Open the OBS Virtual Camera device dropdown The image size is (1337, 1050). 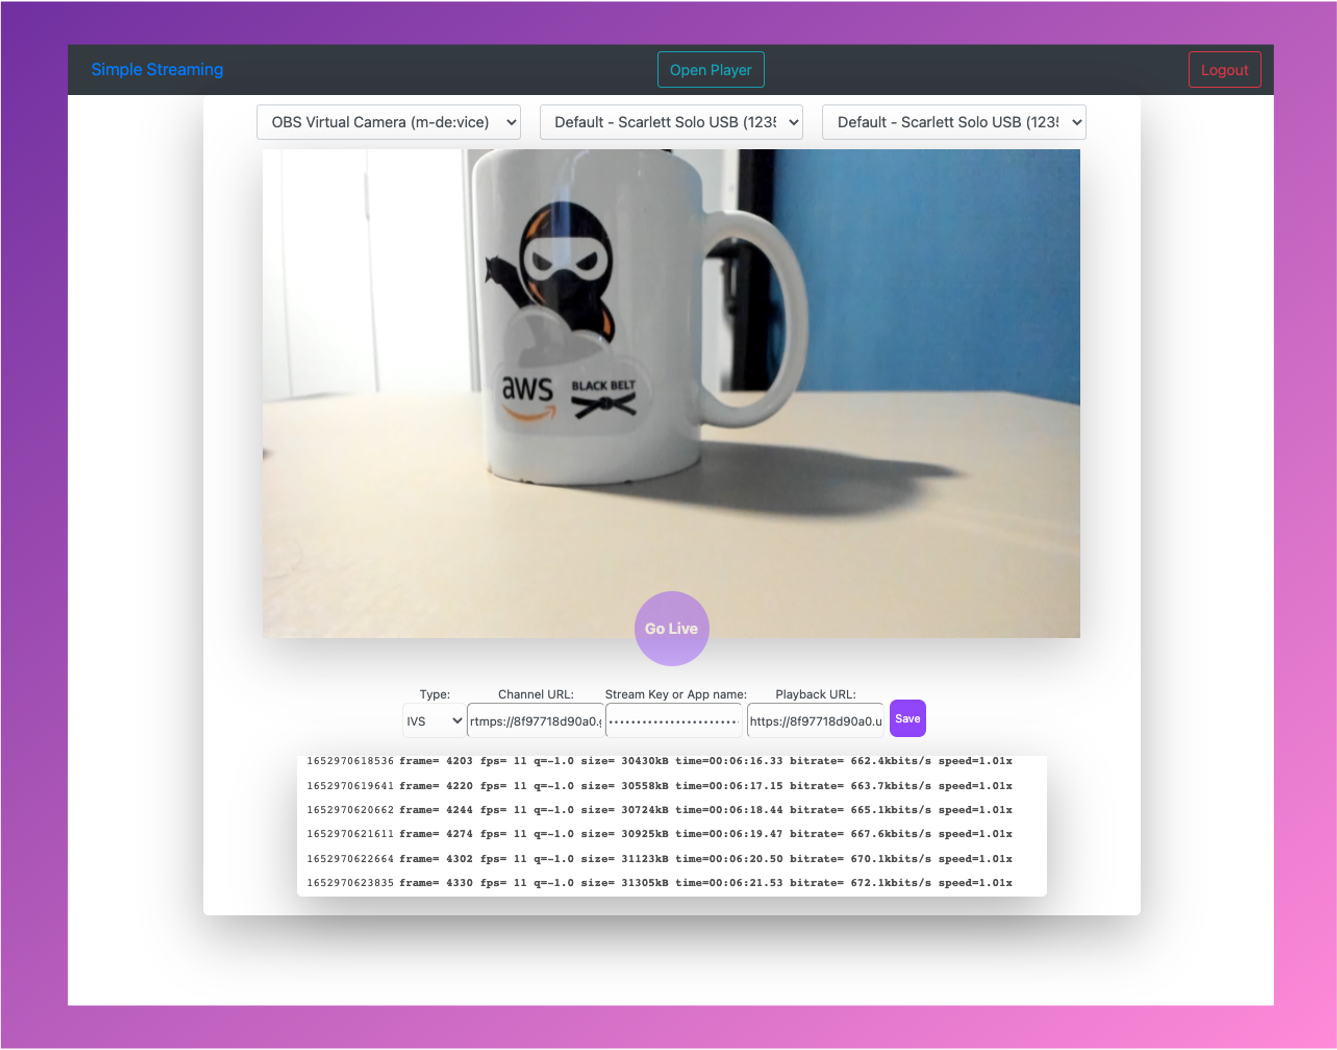(389, 122)
